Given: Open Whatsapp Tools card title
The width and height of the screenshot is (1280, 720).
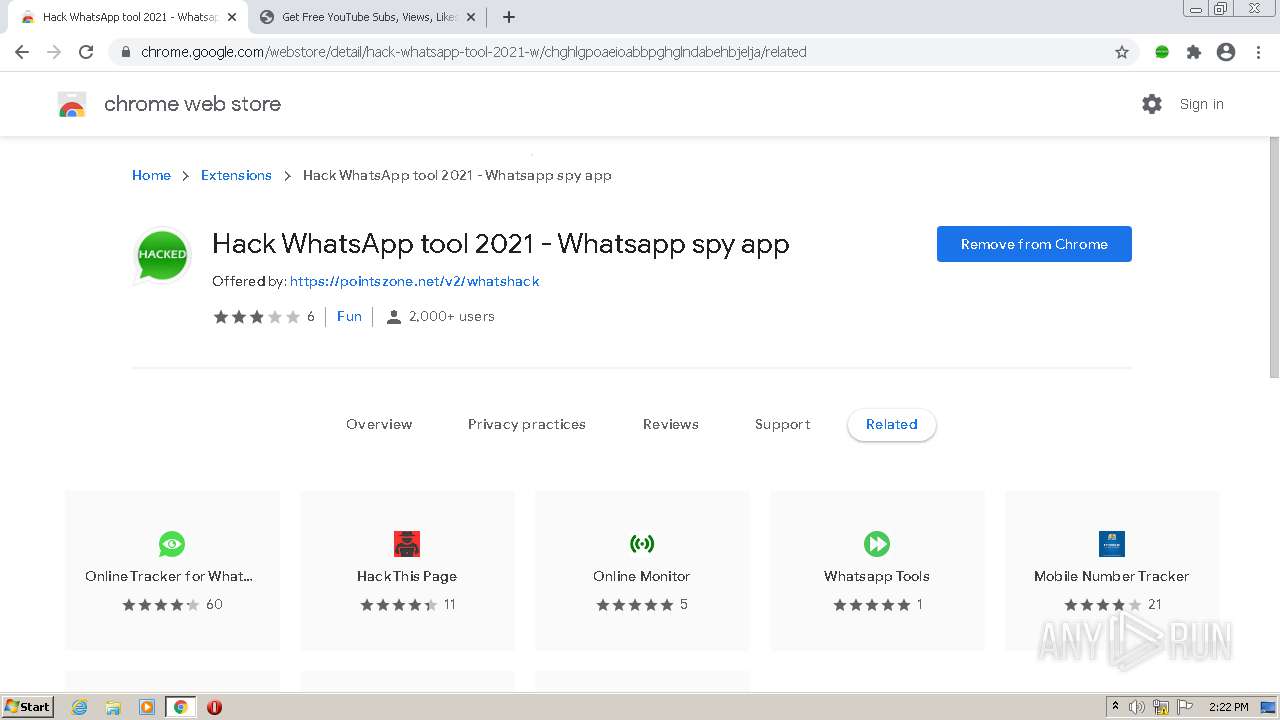Looking at the screenshot, I should (877, 576).
